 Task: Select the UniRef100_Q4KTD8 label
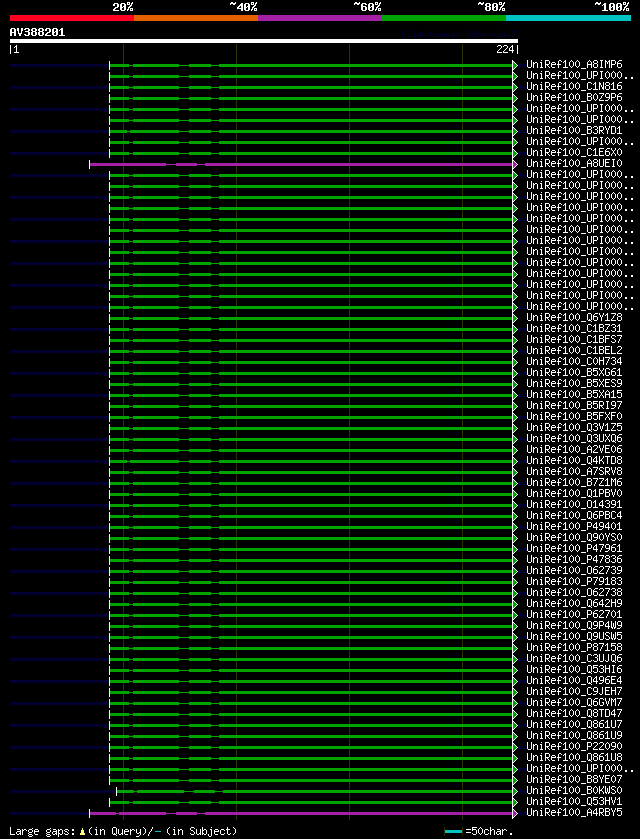click(x=574, y=461)
